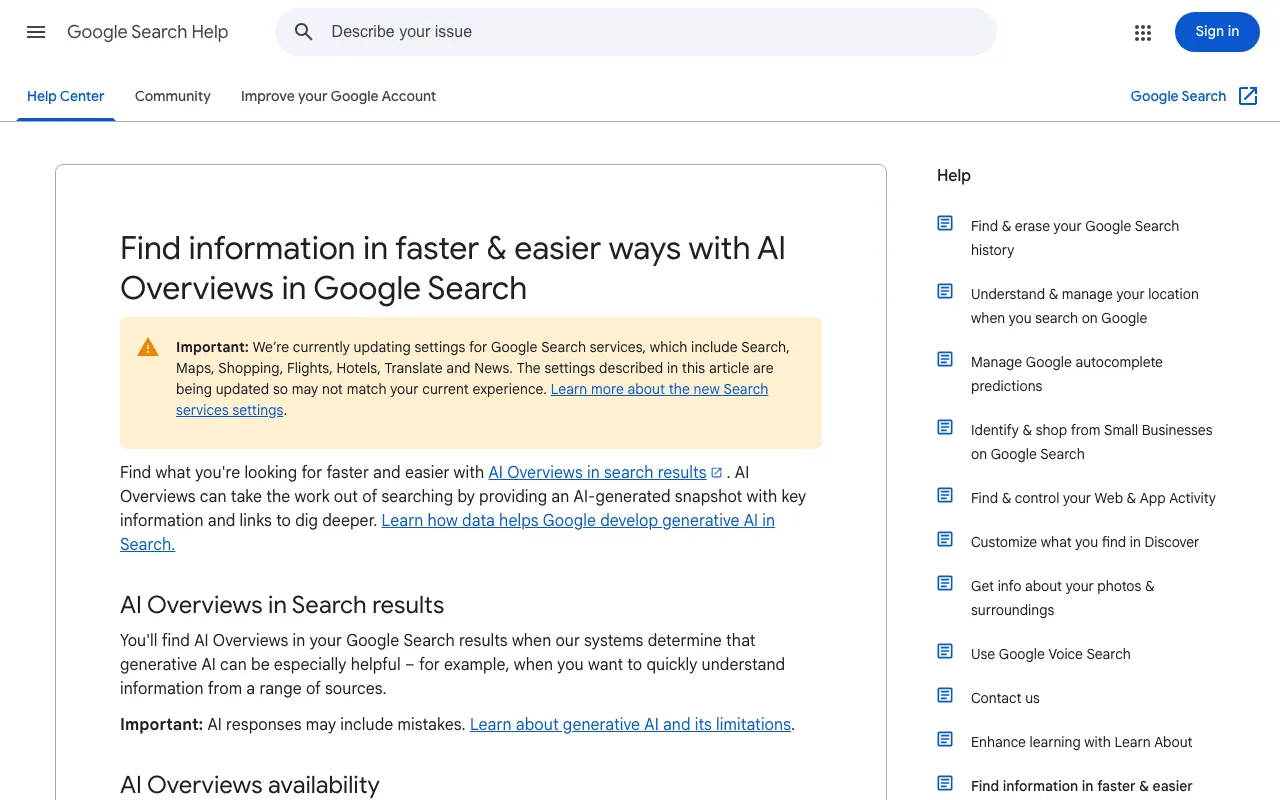
Task: Switch to the Help Center tab
Action: tap(66, 96)
